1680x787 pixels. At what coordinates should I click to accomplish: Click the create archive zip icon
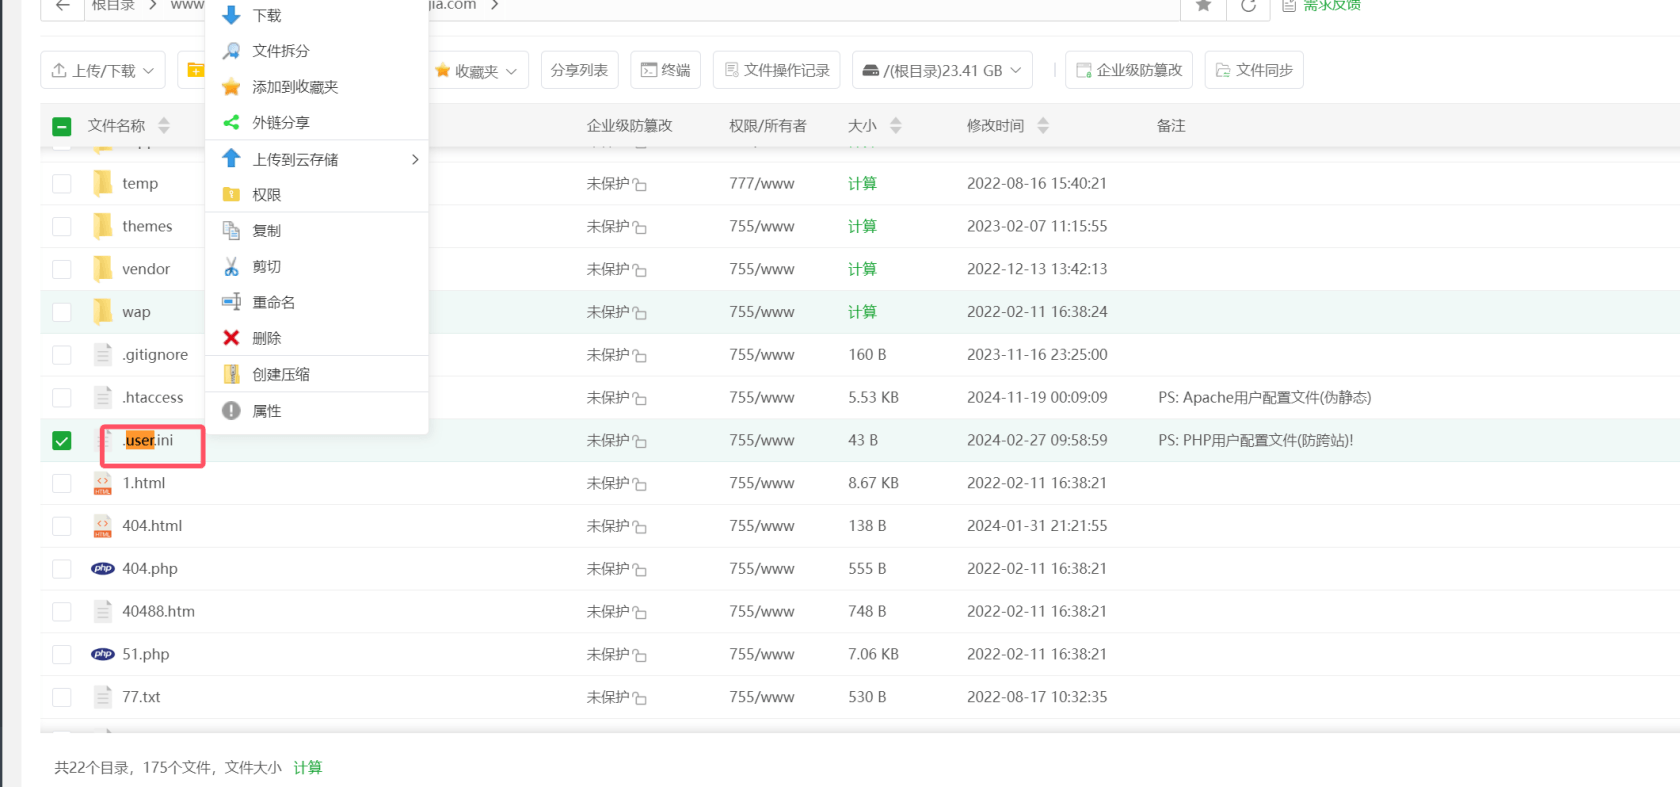pyautogui.click(x=231, y=374)
